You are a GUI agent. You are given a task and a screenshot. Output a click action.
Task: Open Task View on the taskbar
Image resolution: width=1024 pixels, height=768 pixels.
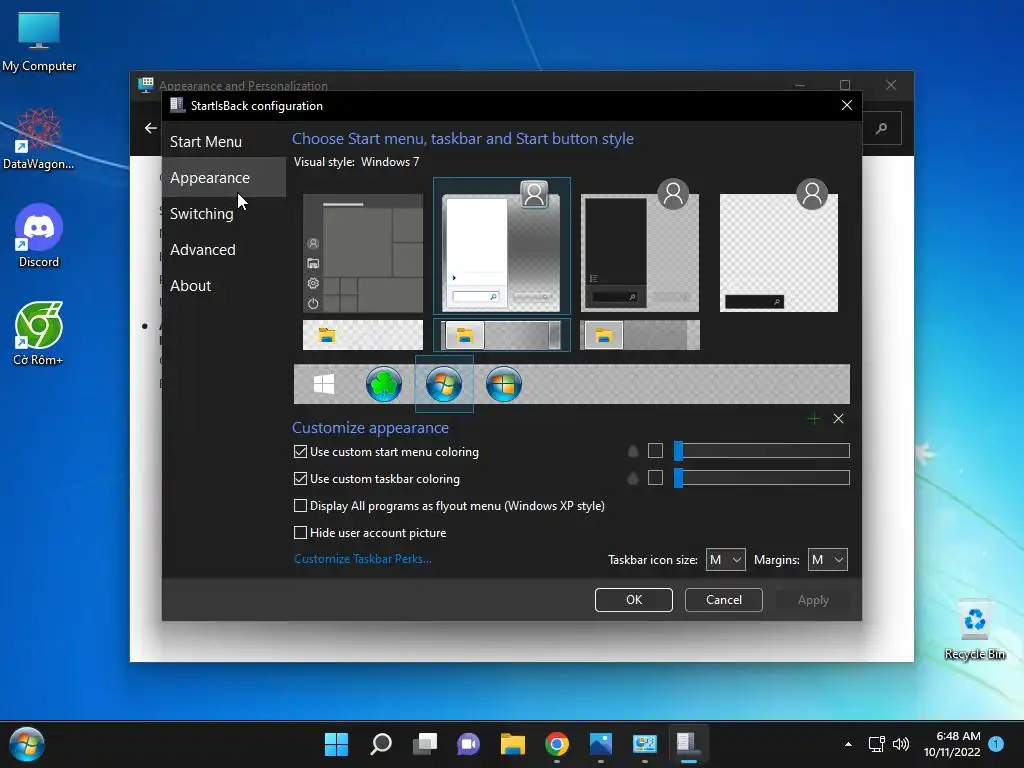click(x=424, y=744)
